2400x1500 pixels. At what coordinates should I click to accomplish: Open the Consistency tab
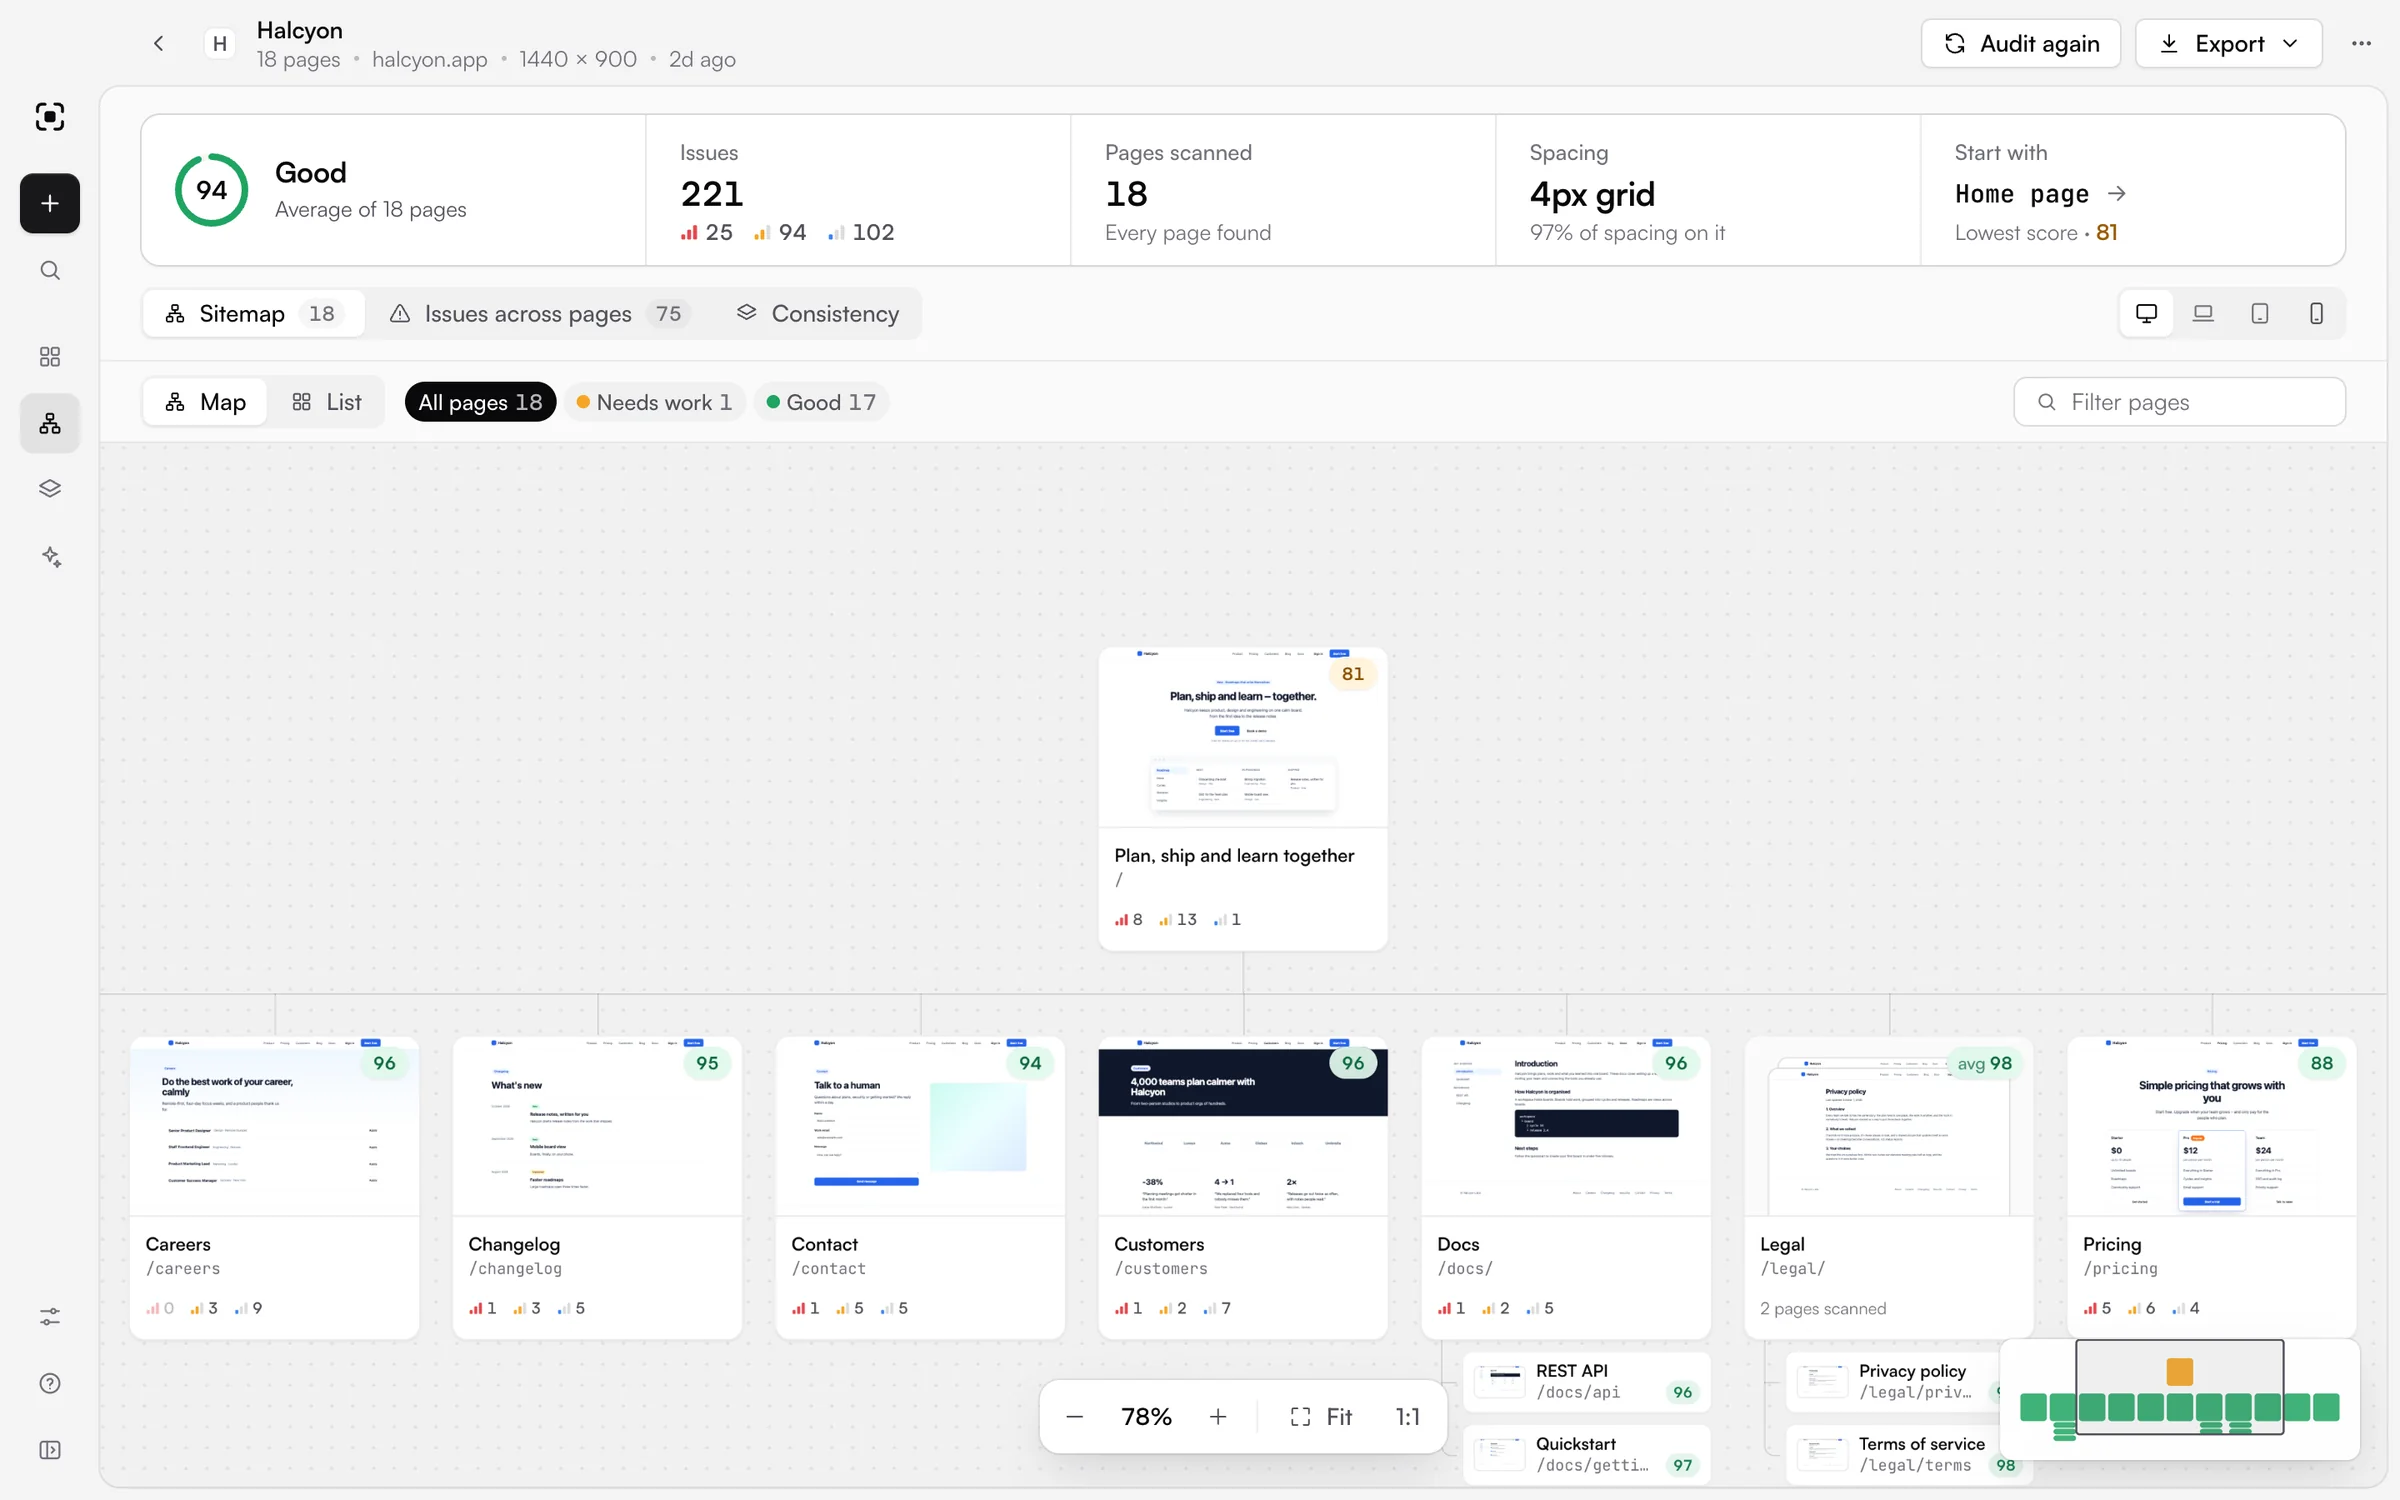coord(818,314)
